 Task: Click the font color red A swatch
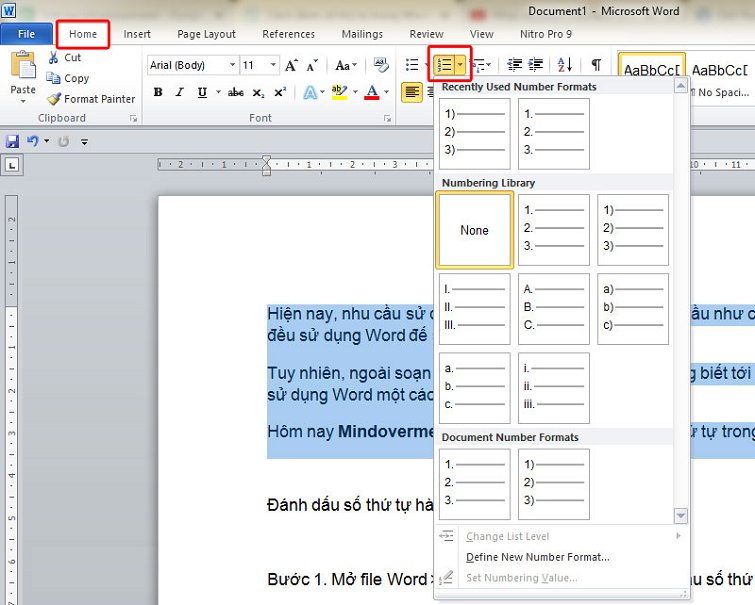(x=372, y=92)
